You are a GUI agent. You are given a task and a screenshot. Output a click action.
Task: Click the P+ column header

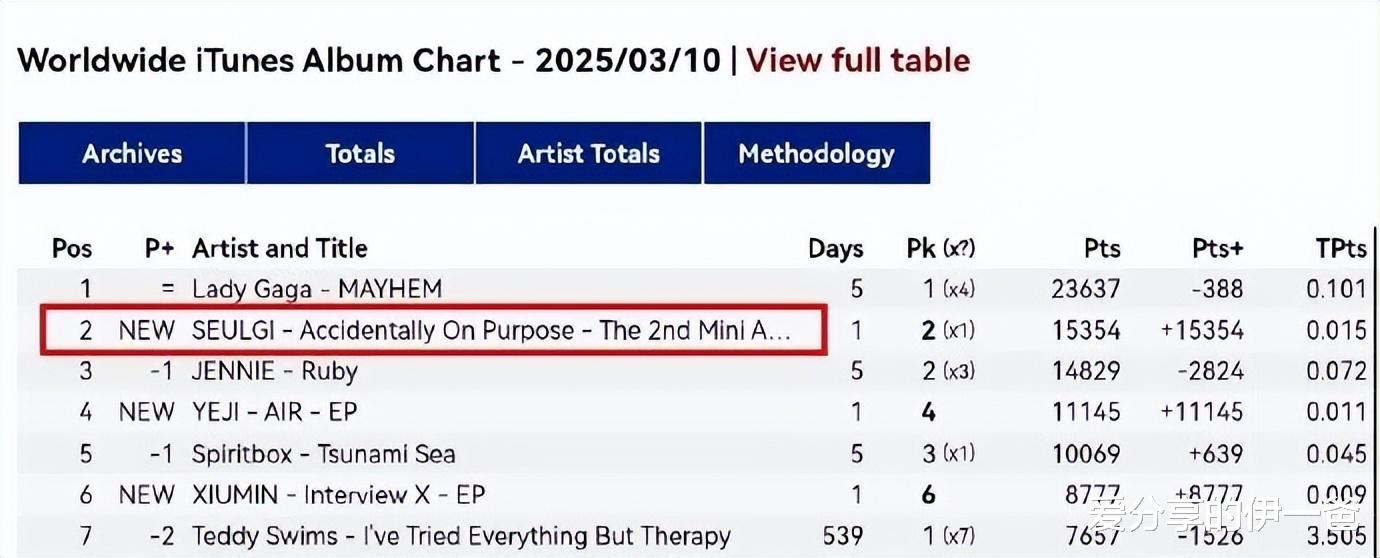pyautogui.click(x=159, y=248)
